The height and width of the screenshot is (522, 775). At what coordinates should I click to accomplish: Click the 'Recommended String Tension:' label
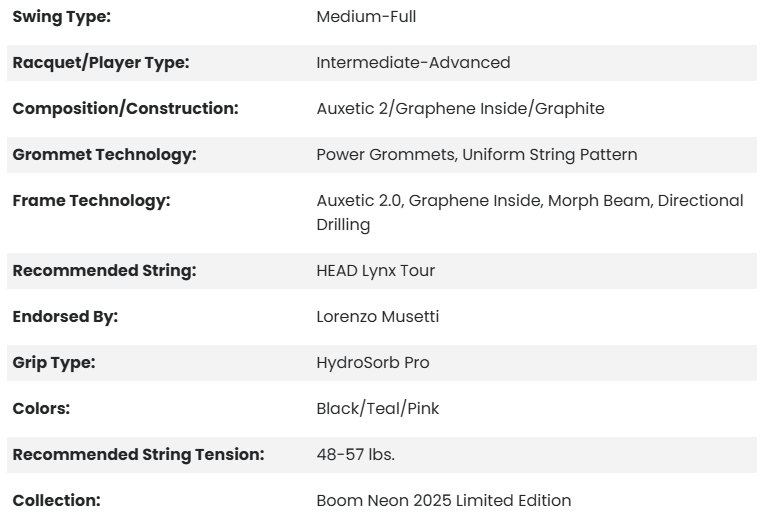pos(138,455)
